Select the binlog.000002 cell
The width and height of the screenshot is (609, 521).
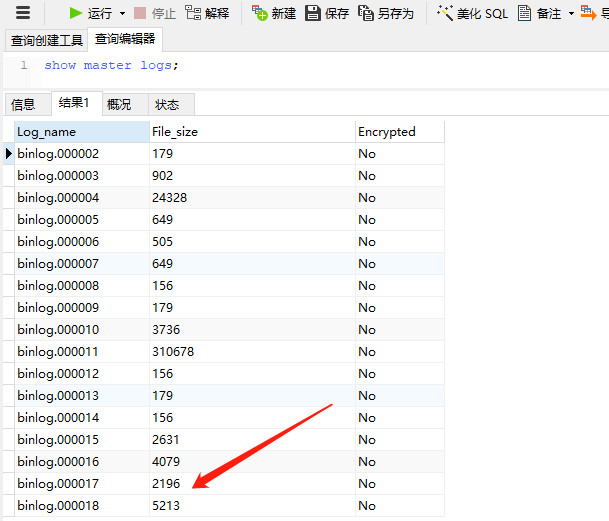(82, 154)
